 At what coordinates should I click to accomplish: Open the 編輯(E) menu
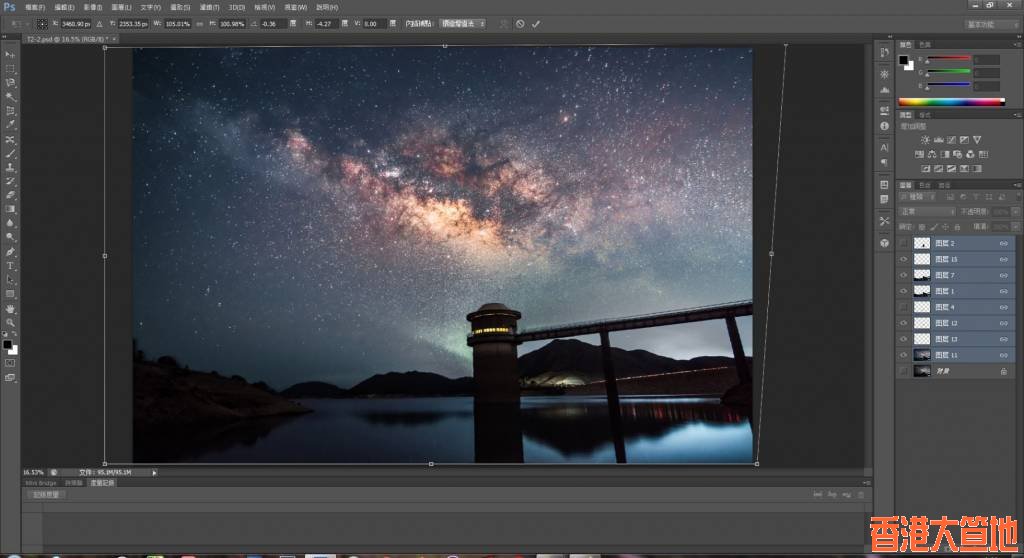(x=64, y=7)
